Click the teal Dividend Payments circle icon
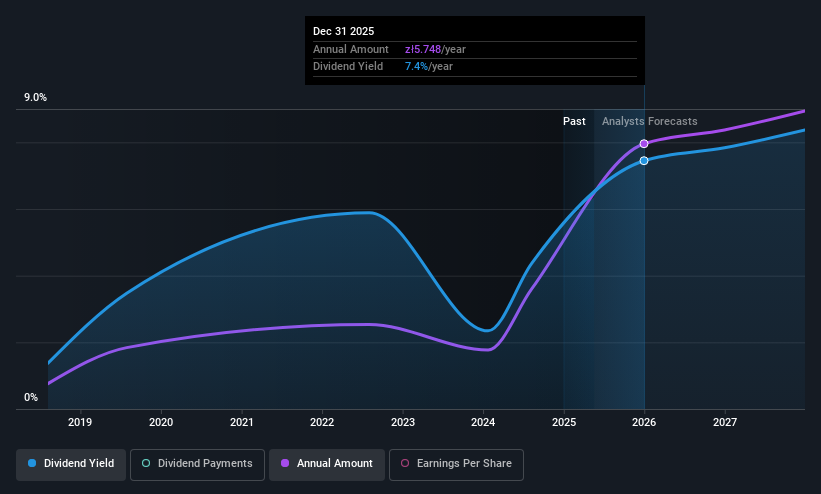The image size is (821, 494). click(146, 464)
